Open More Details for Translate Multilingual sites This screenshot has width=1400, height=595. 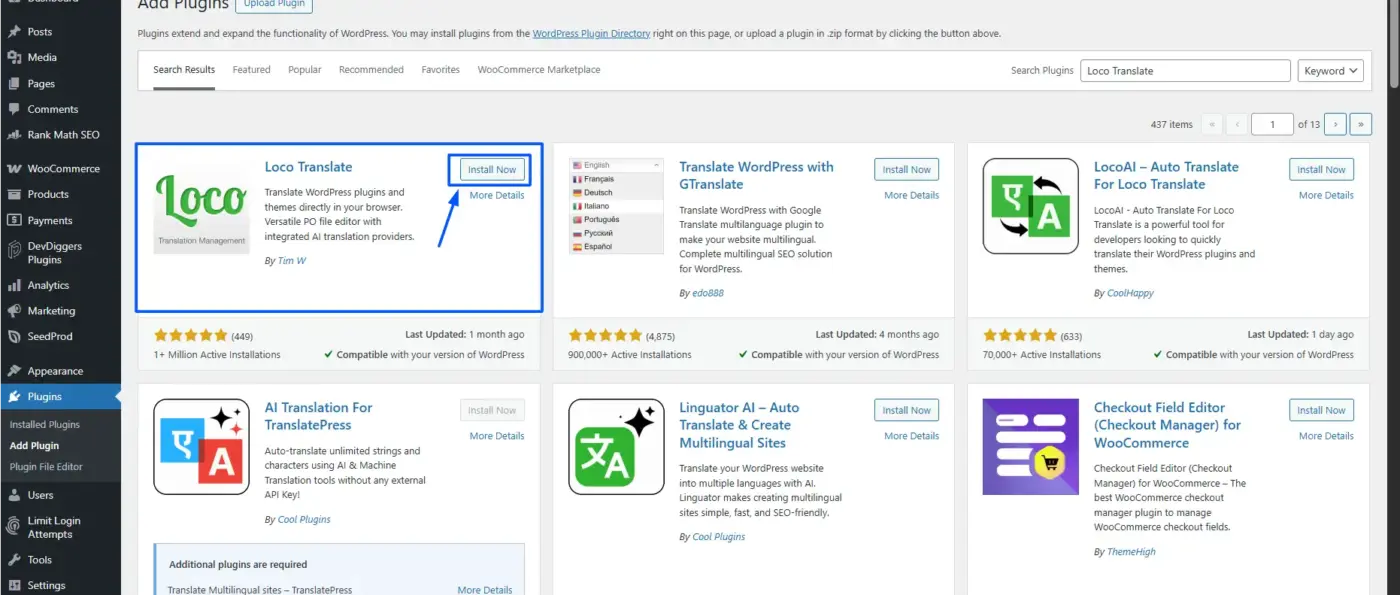point(485,590)
